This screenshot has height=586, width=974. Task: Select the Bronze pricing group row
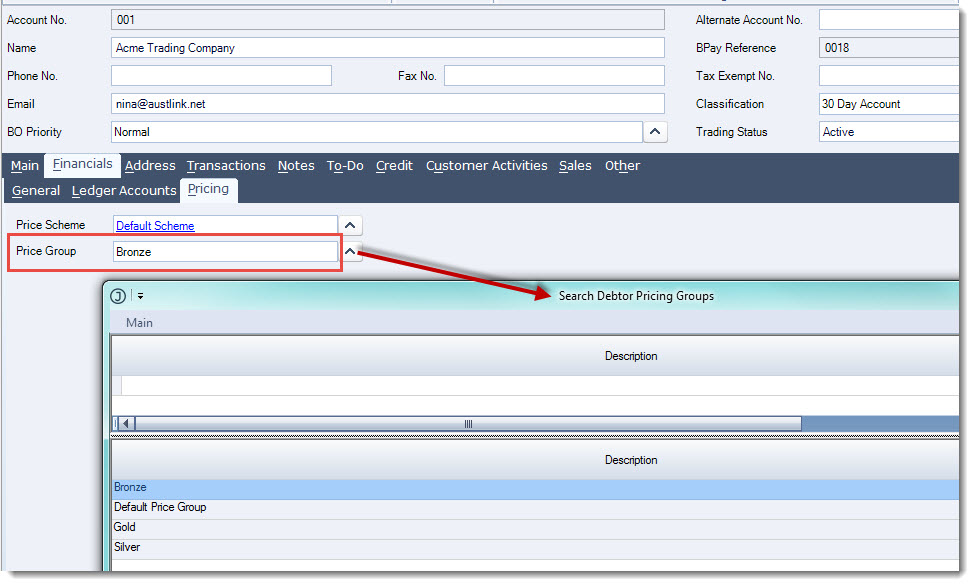[535, 488]
